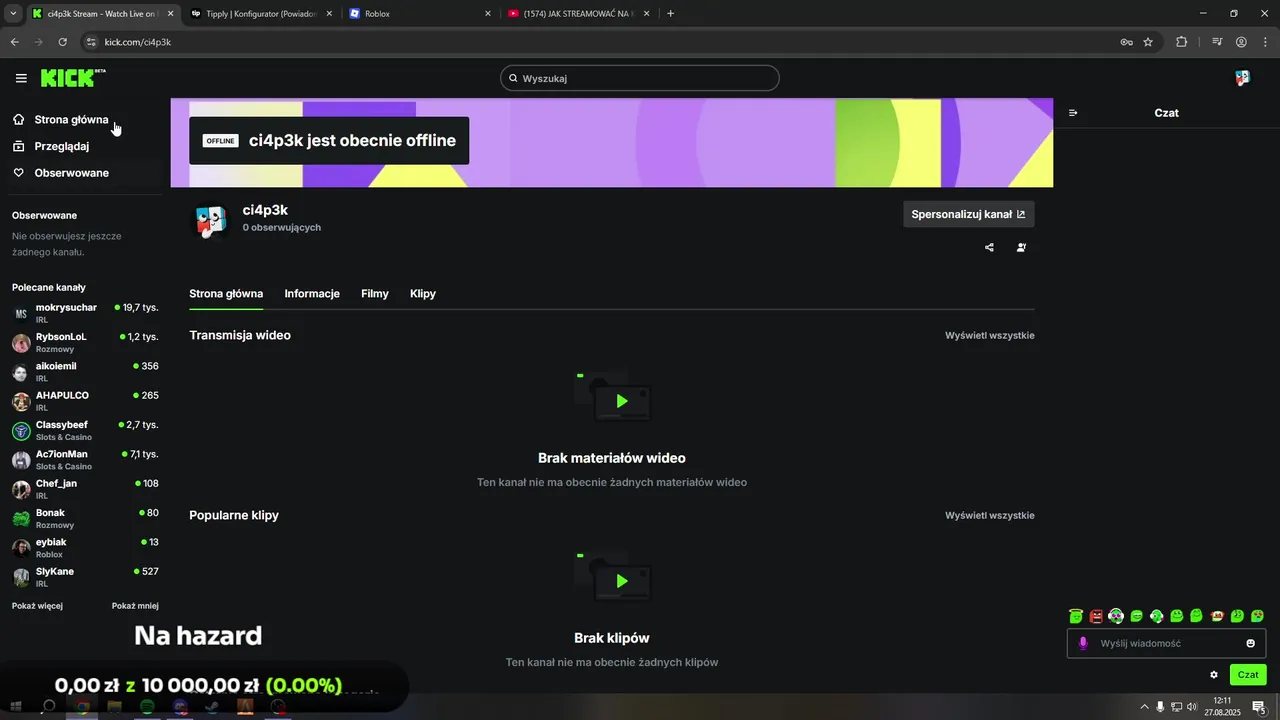
Task: Open Chrome profile icon
Action: (1241, 42)
